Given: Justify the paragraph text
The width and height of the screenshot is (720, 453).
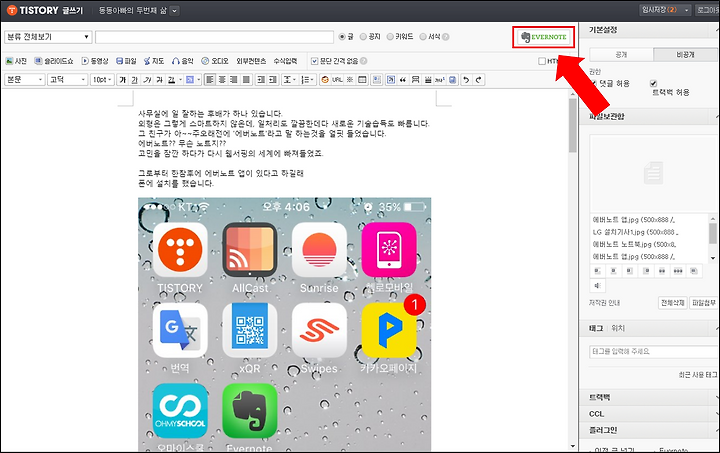Looking at the screenshot, I should pos(246,80).
